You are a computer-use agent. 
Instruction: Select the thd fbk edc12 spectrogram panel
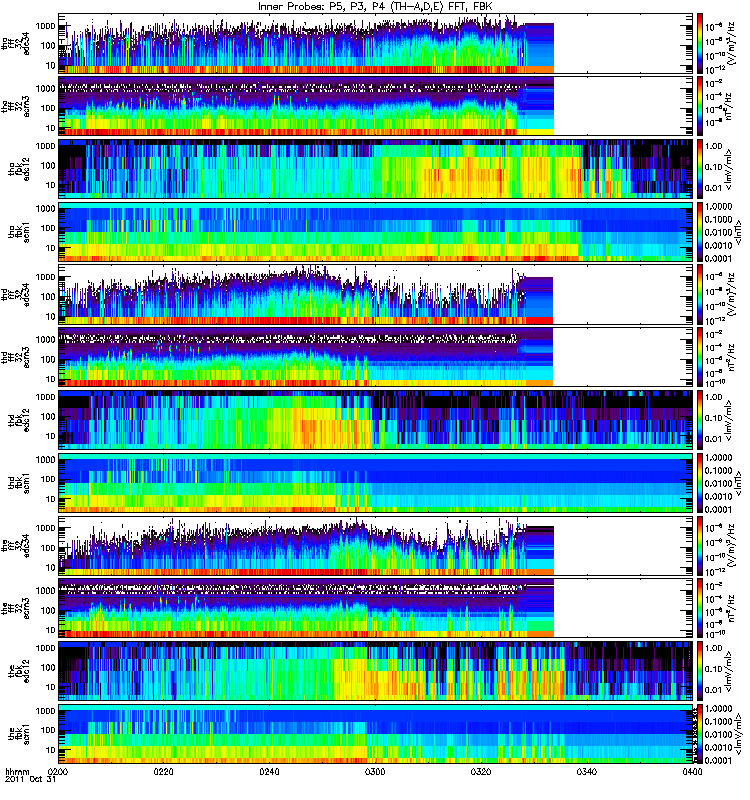[x=375, y=419]
